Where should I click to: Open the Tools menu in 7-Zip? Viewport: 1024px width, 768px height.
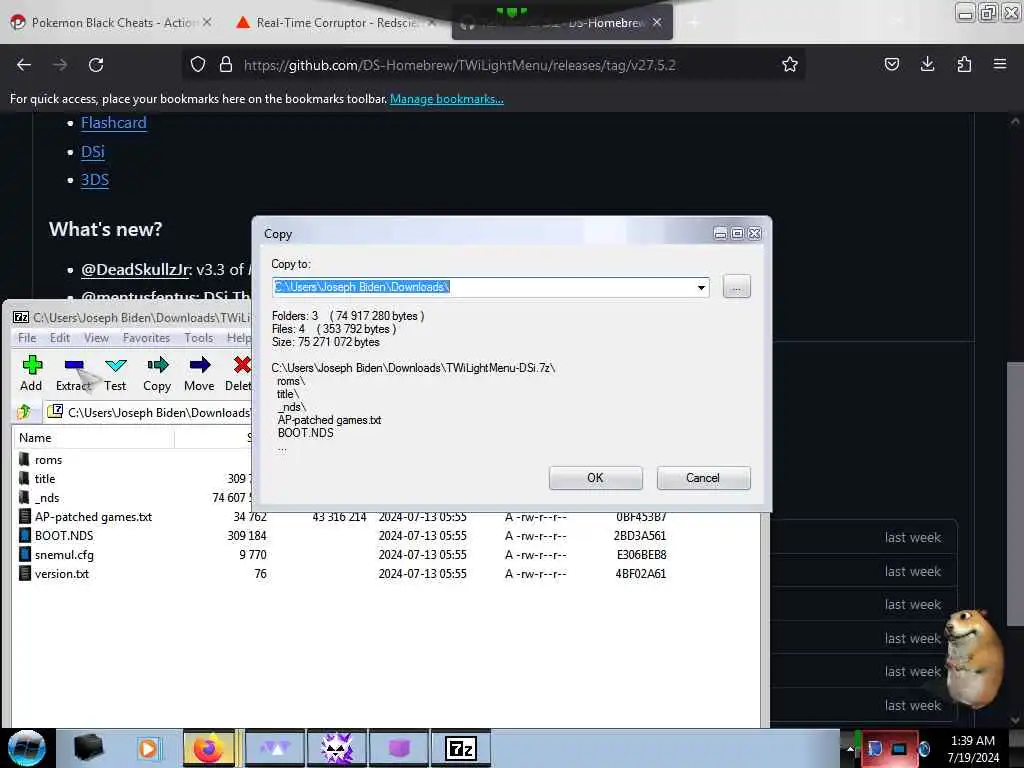point(199,338)
